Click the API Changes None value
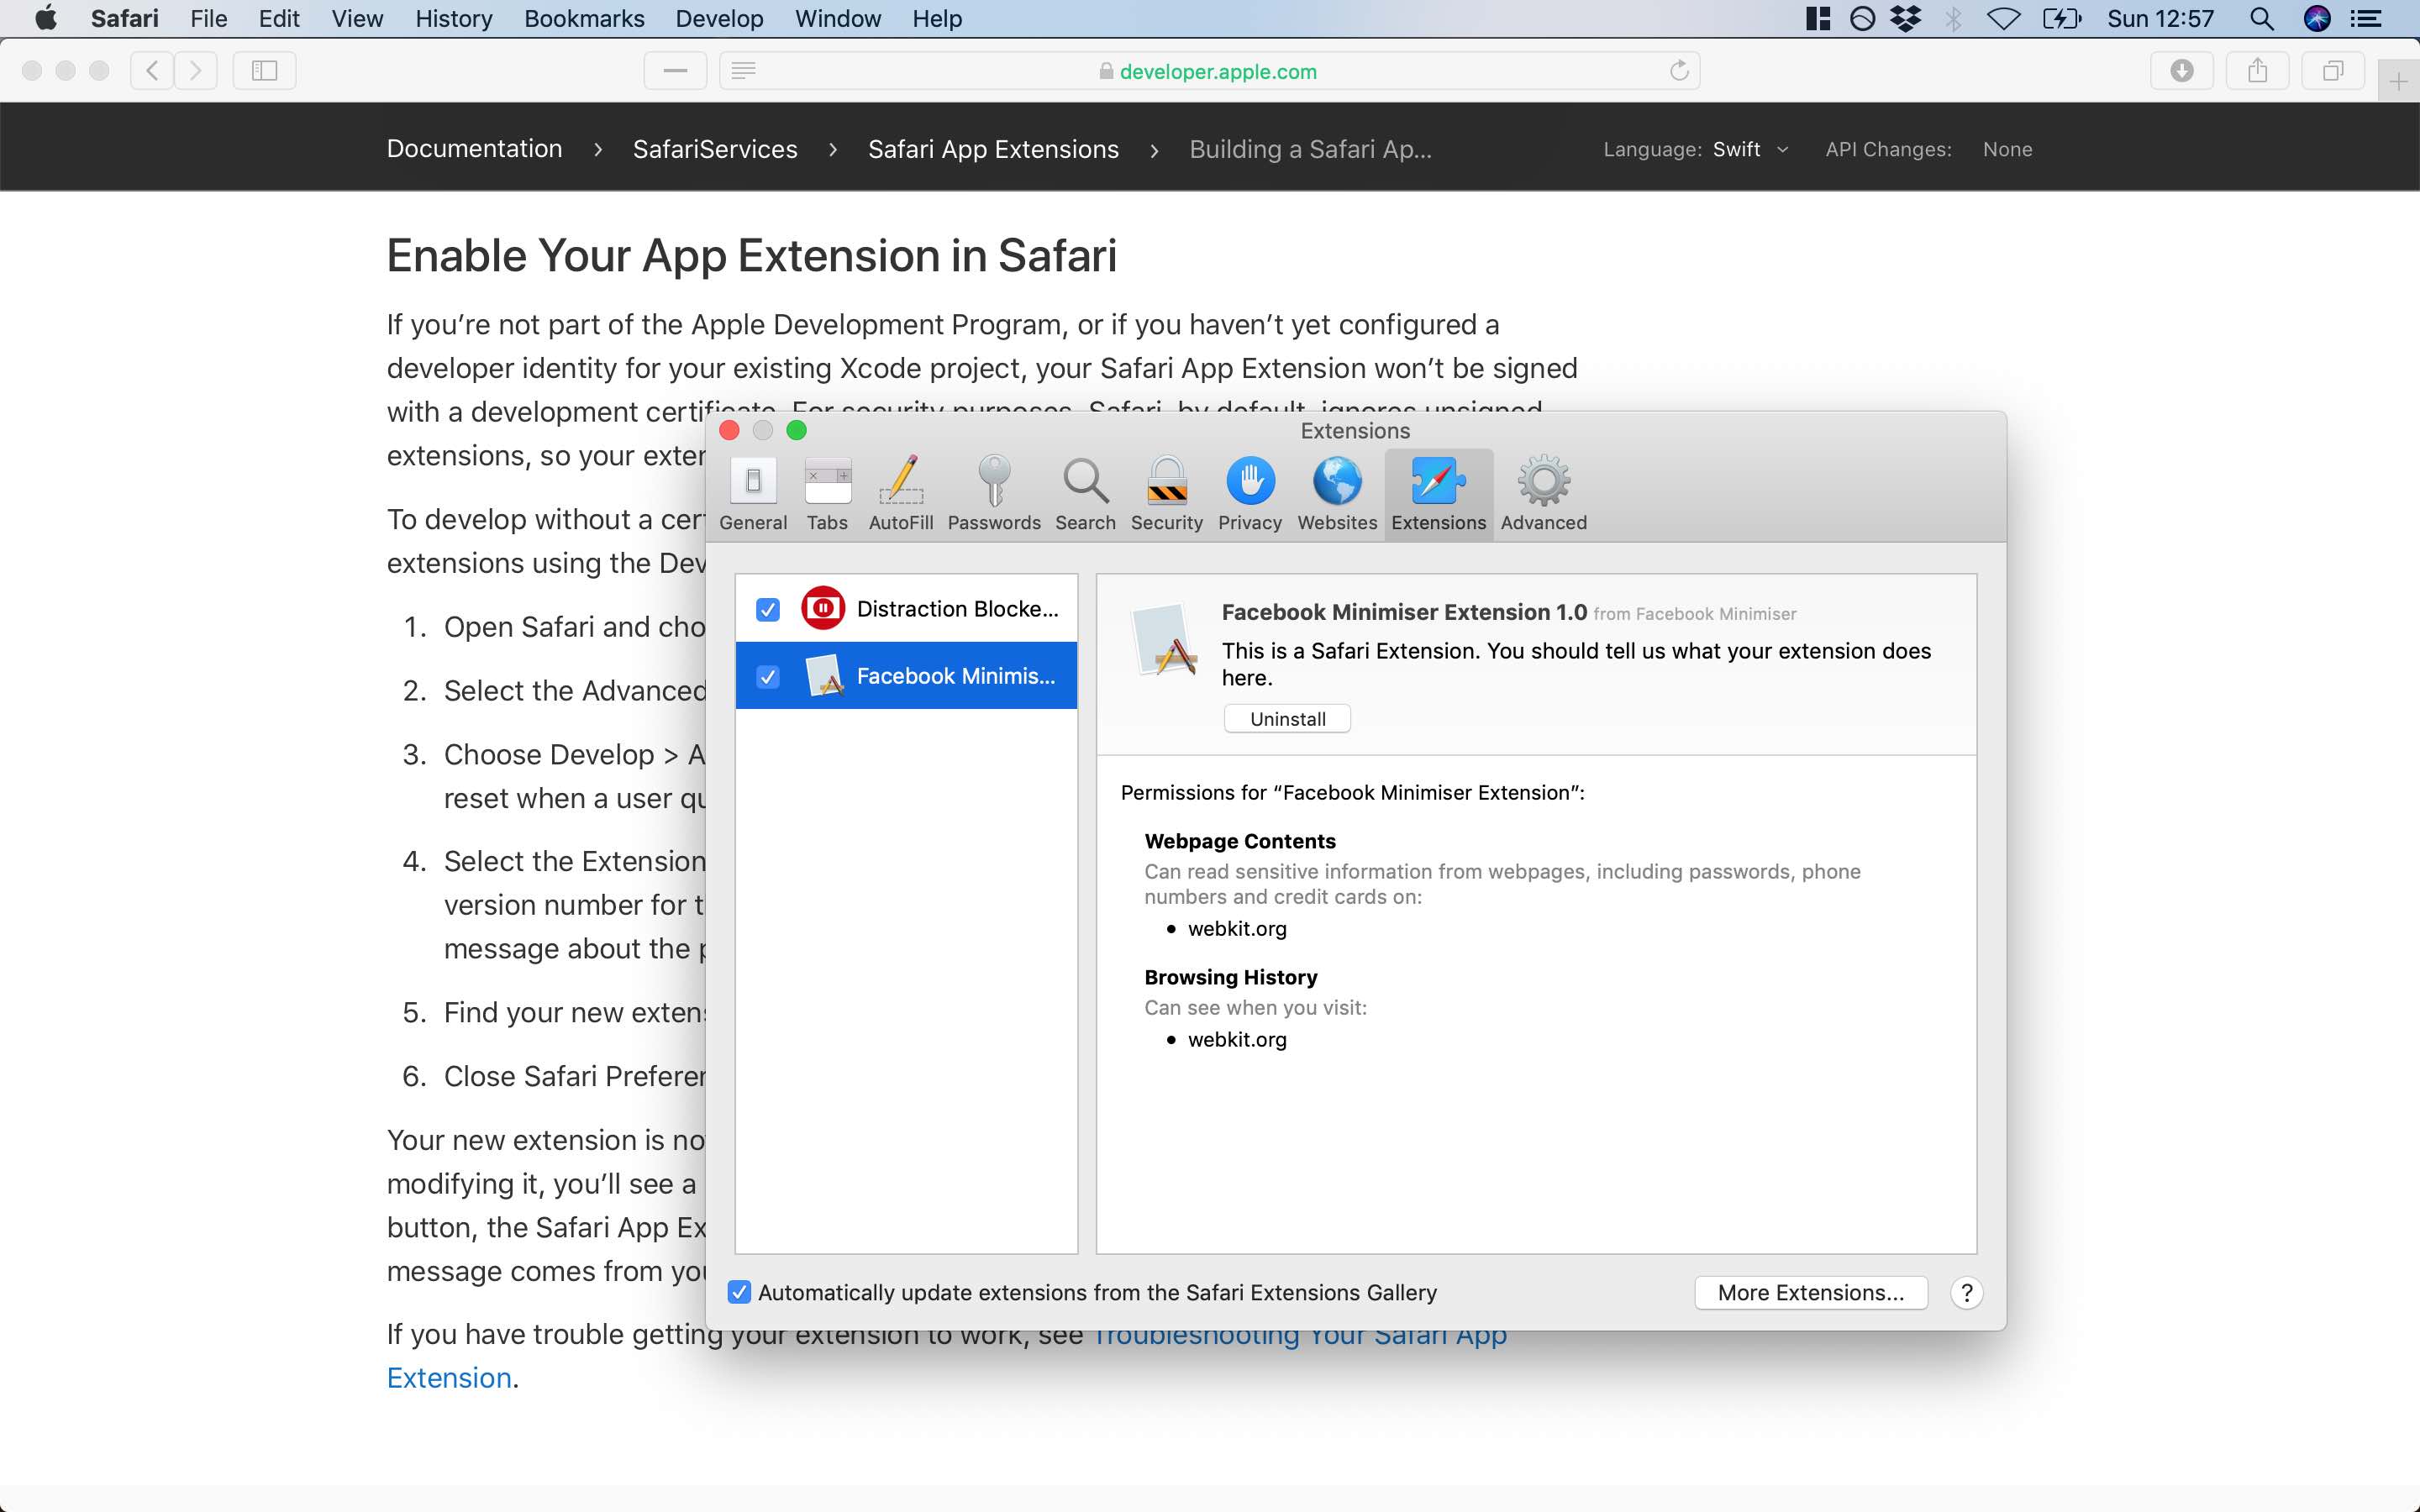The width and height of the screenshot is (2420, 1512). tap(2007, 149)
